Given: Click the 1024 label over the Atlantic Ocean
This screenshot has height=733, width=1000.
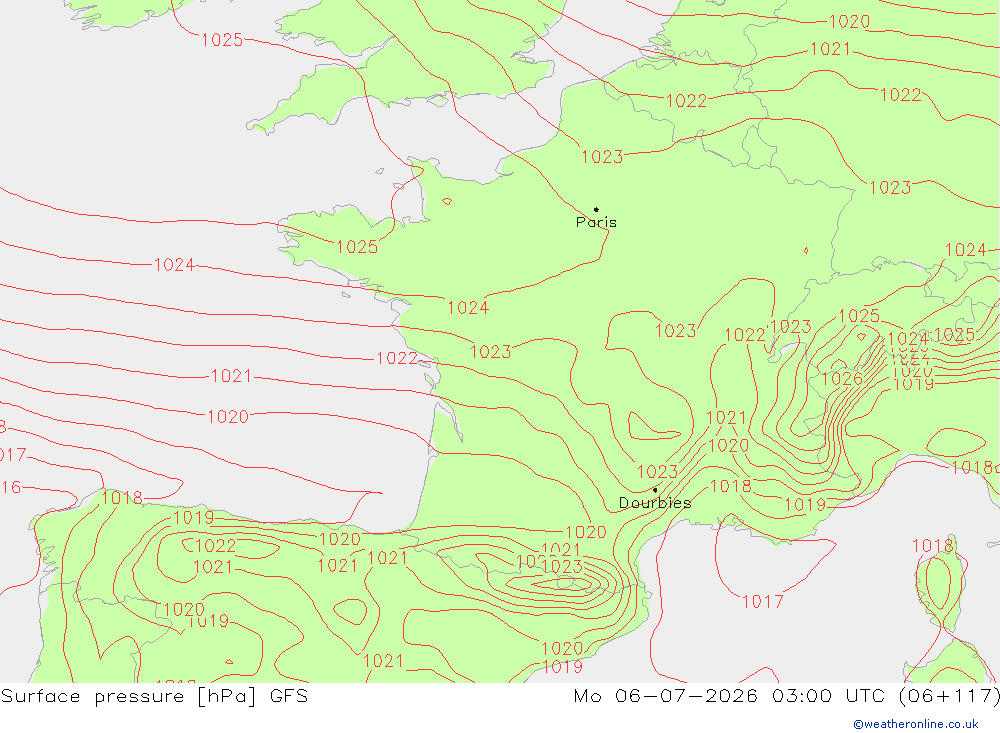Looking at the screenshot, I should click(x=174, y=264).
